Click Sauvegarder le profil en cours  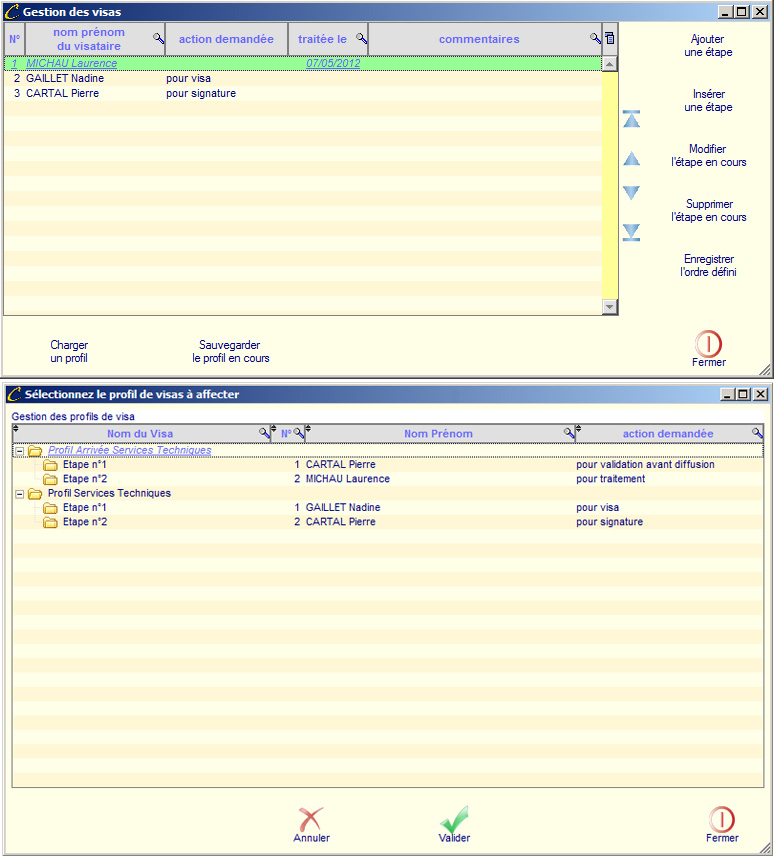230,351
